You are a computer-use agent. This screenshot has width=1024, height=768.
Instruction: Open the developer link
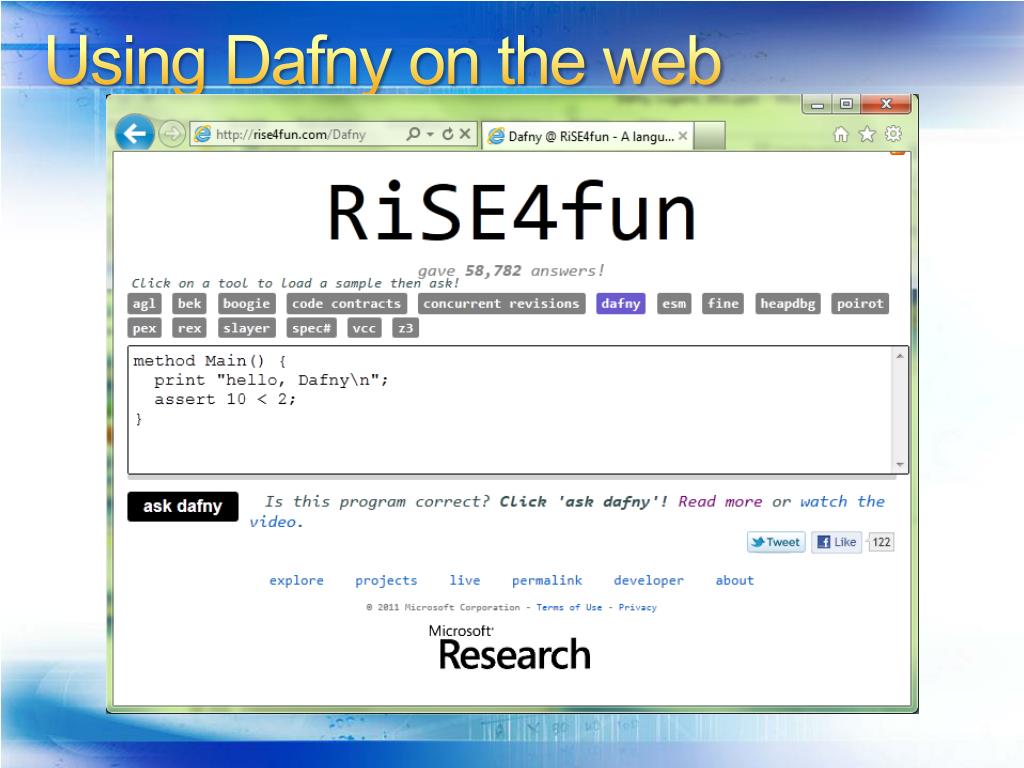tap(648, 580)
